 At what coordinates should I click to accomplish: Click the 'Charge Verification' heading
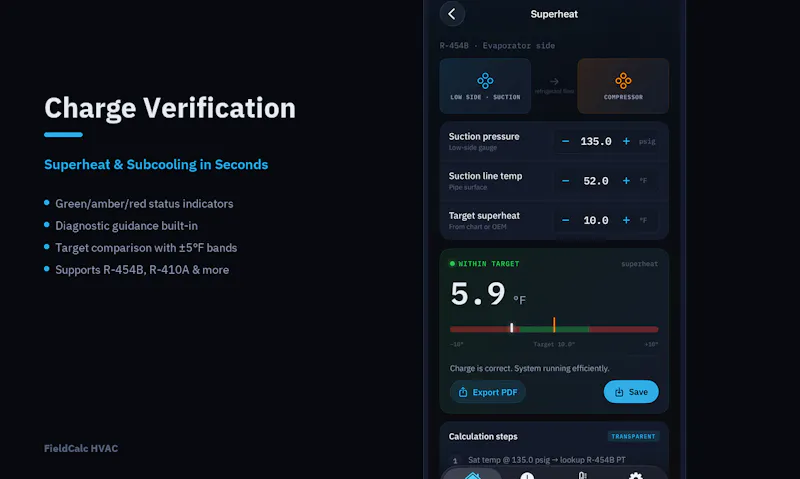[x=170, y=108]
